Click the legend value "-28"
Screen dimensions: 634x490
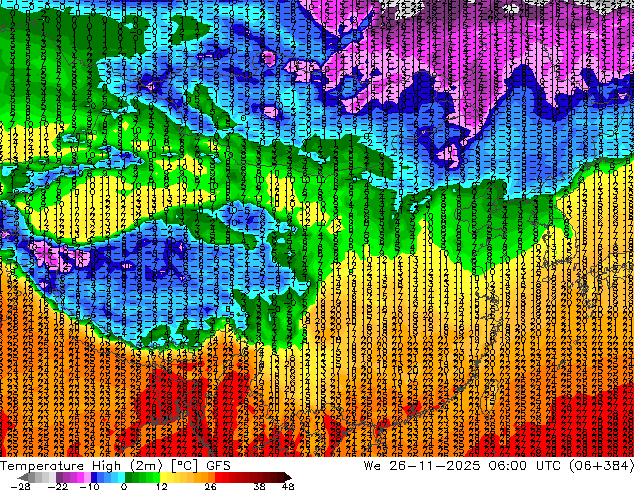coord(20,486)
